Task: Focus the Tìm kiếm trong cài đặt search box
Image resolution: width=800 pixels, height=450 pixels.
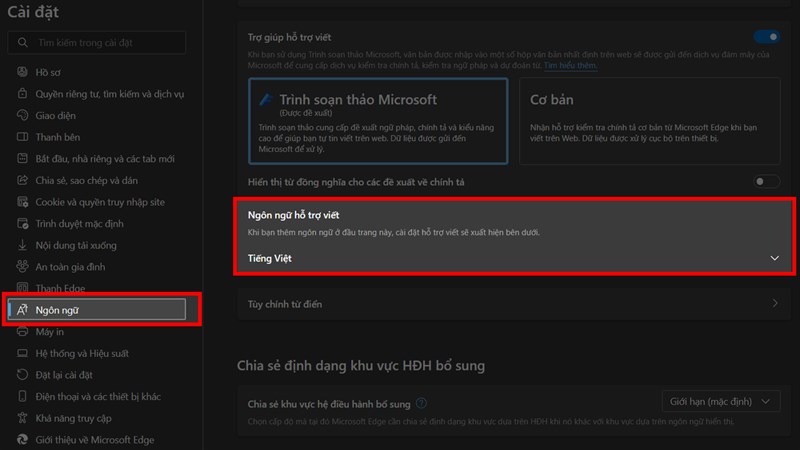Action: (x=97, y=42)
